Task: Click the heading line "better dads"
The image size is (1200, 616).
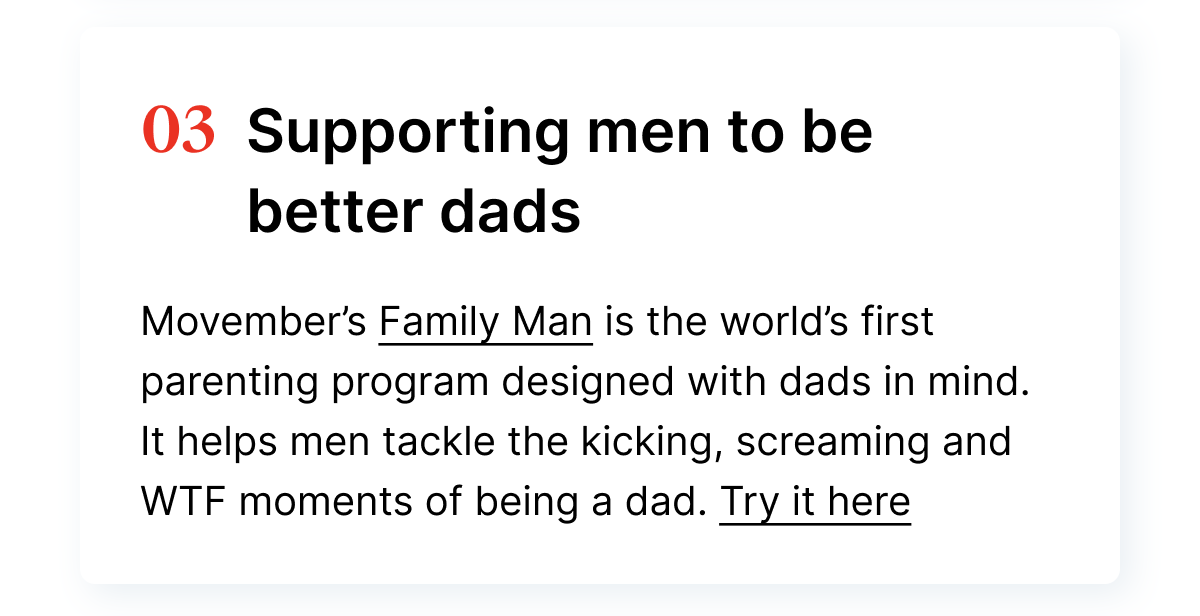Action: pyautogui.click(x=414, y=212)
